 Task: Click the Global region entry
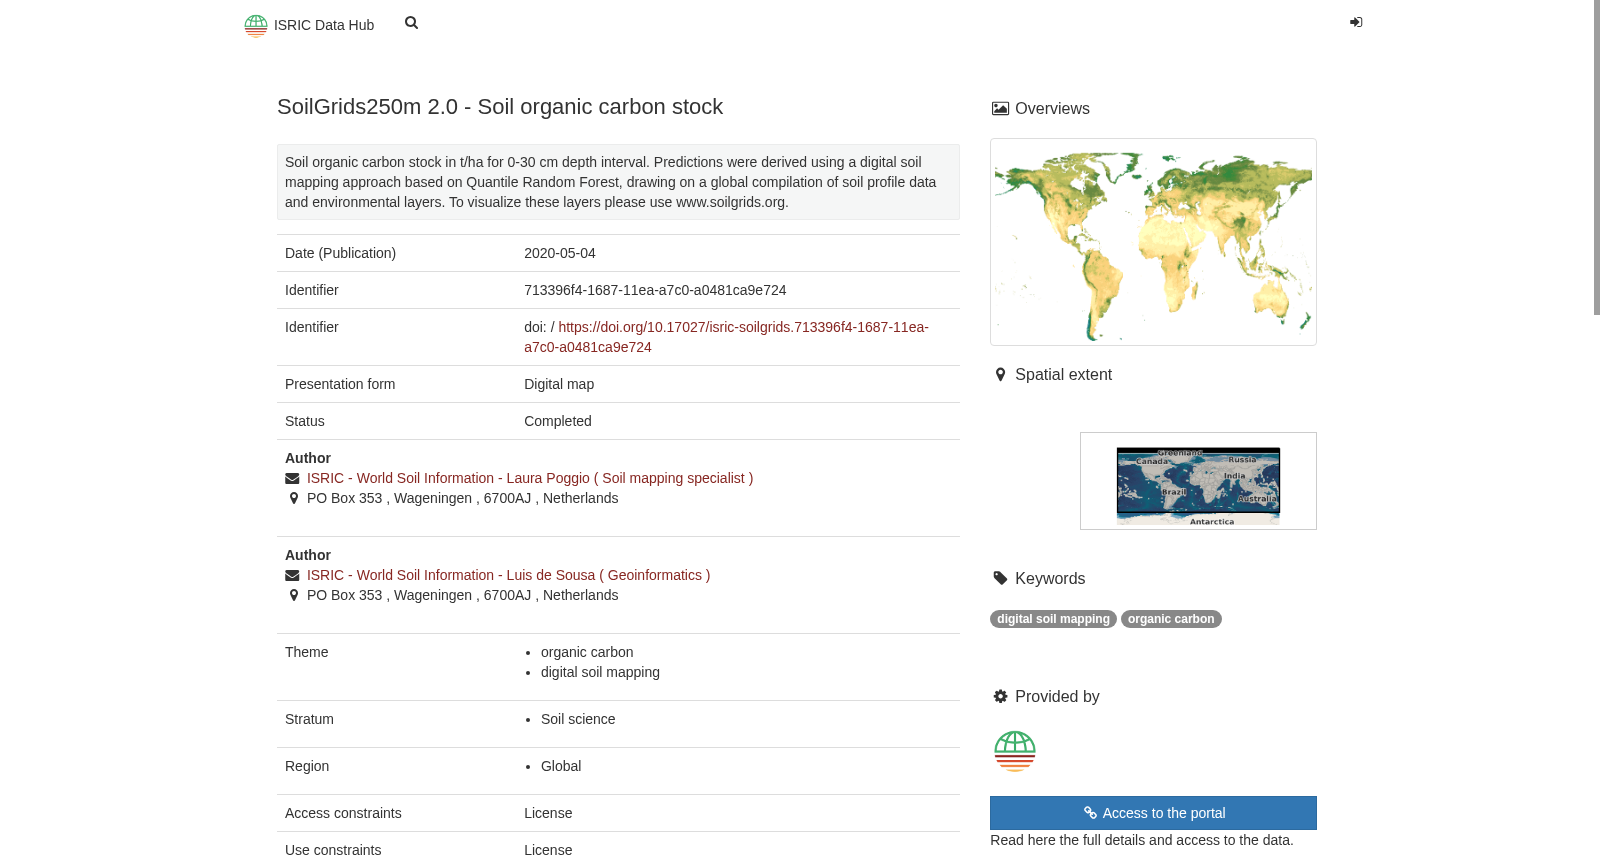(x=561, y=766)
